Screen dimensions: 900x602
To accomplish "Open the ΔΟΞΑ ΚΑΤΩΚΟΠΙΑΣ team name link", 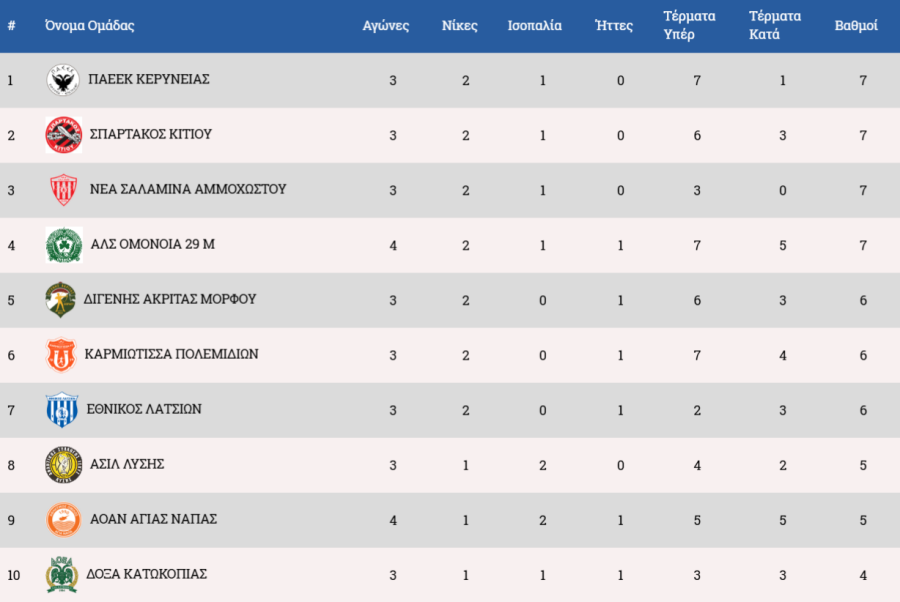I will [147, 574].
